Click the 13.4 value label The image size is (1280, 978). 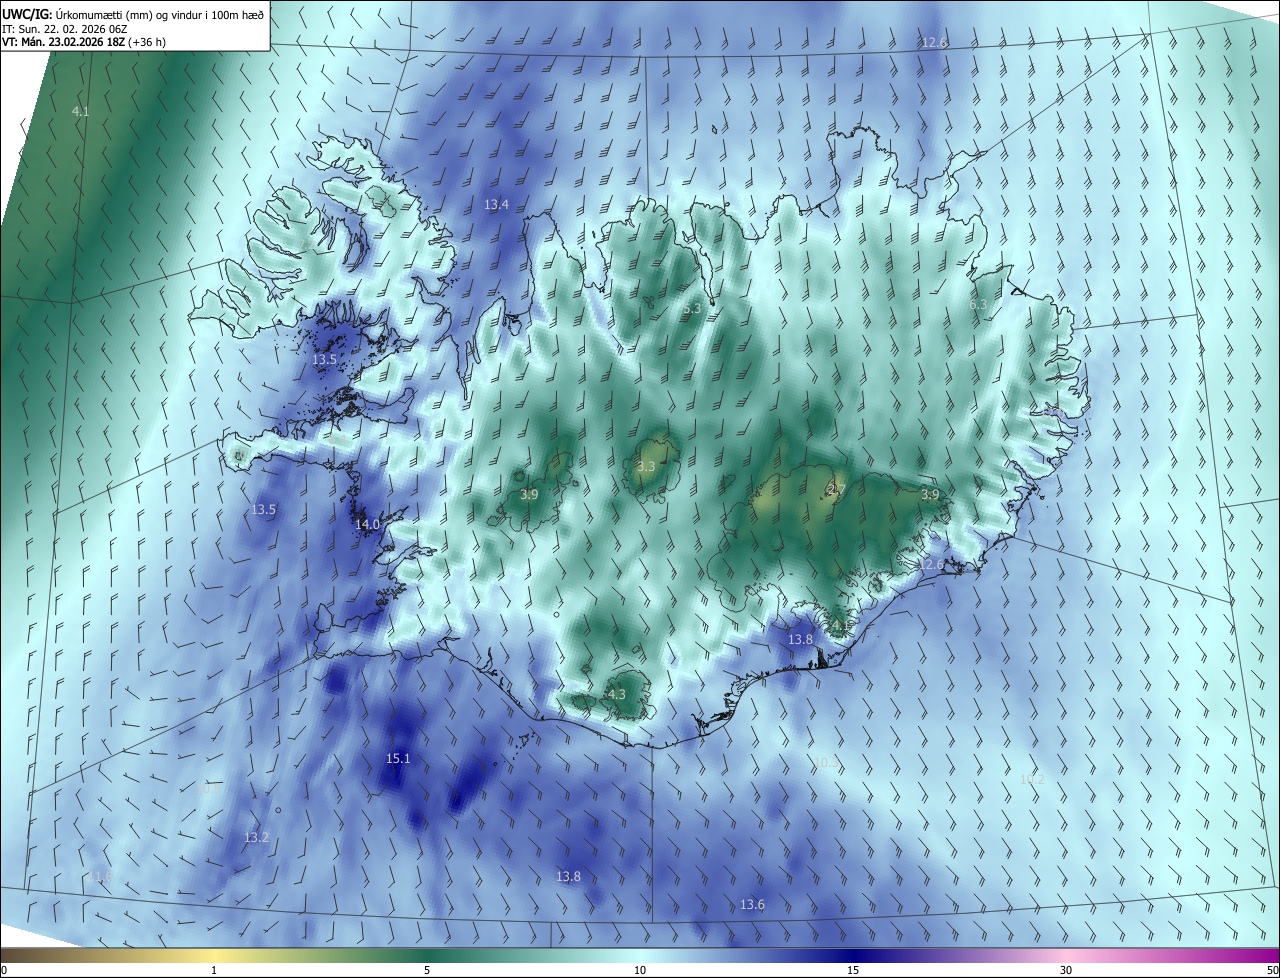496,205
